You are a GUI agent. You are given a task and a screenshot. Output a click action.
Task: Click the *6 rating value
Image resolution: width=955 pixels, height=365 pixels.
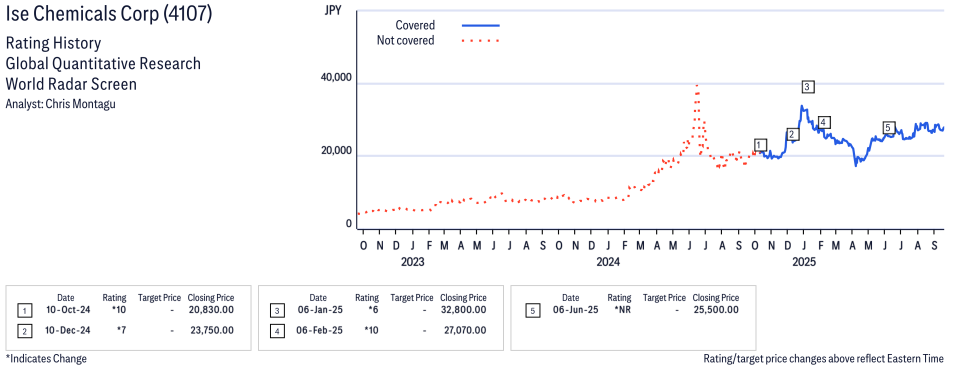[x=373, y=310]
